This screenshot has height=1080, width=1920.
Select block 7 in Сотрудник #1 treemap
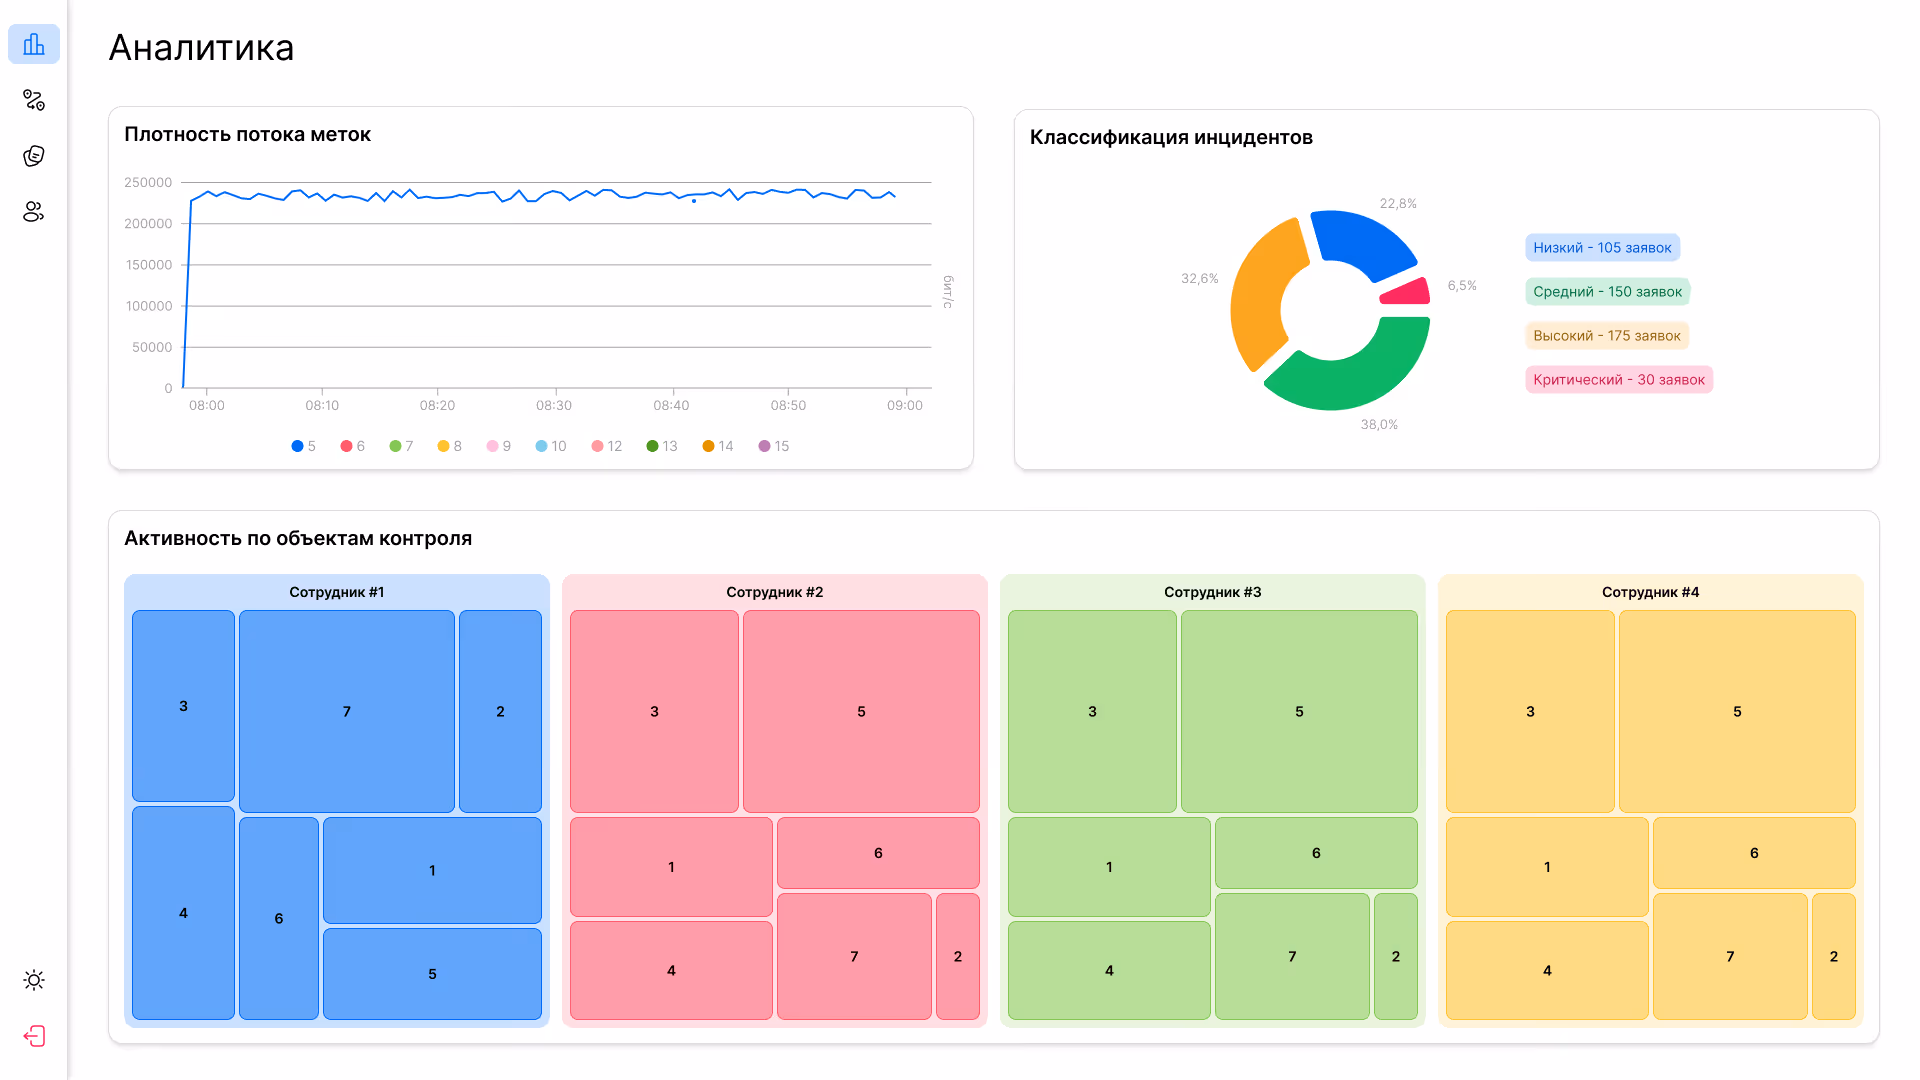click(347, 711)
